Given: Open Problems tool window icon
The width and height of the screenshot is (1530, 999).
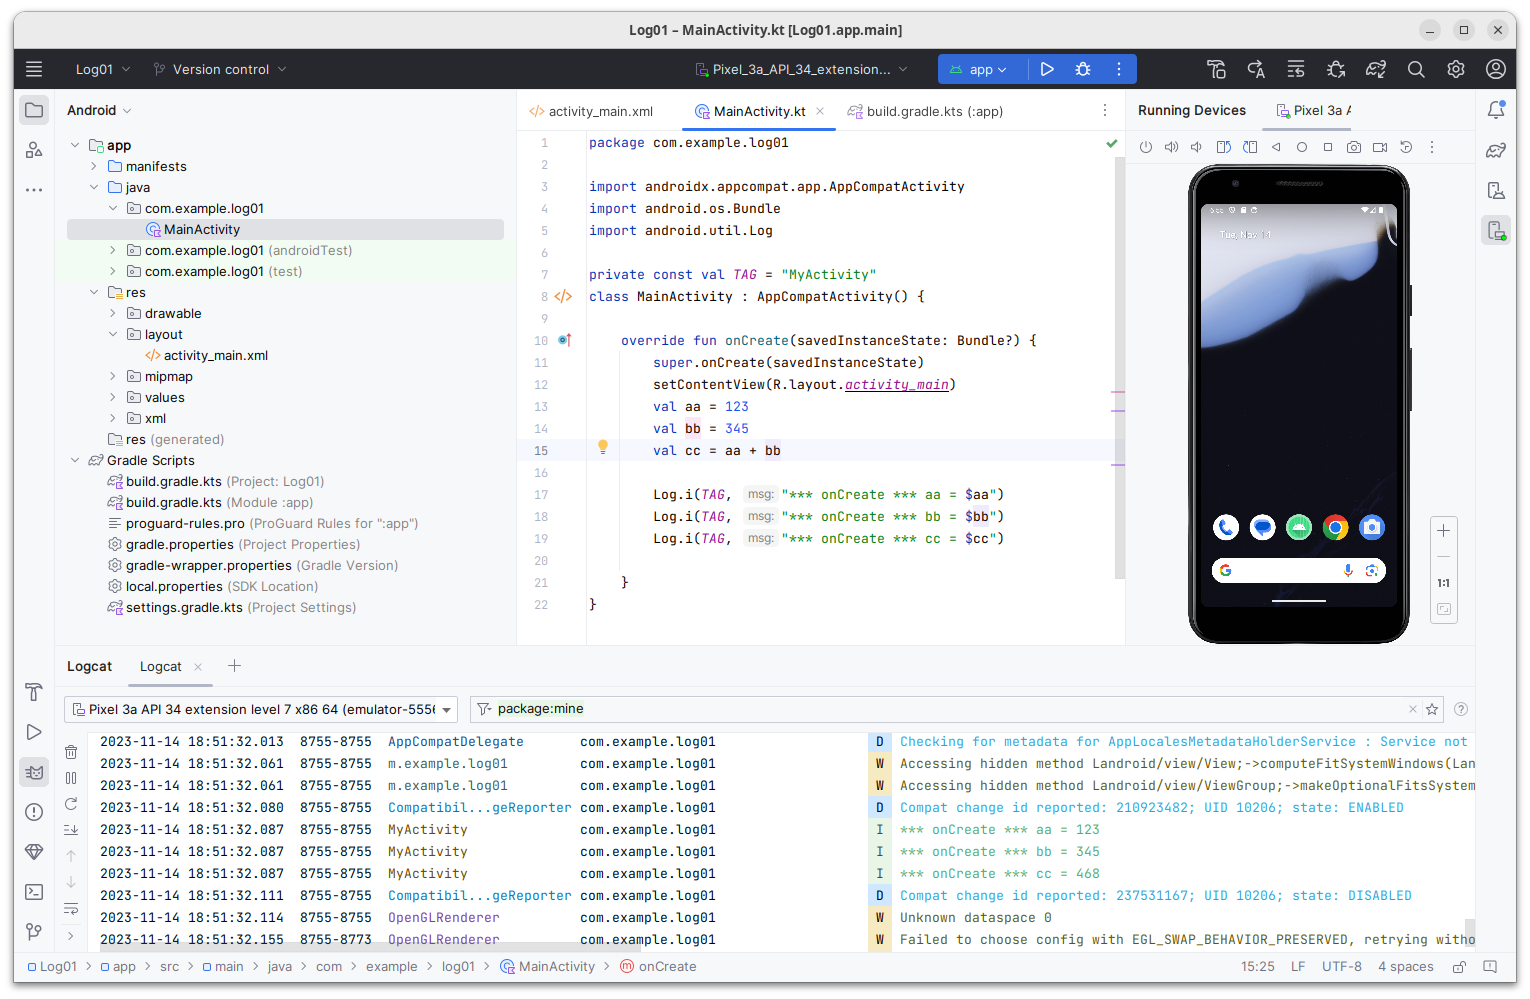Looking at the screenshot, I should (x=34, y=812).
